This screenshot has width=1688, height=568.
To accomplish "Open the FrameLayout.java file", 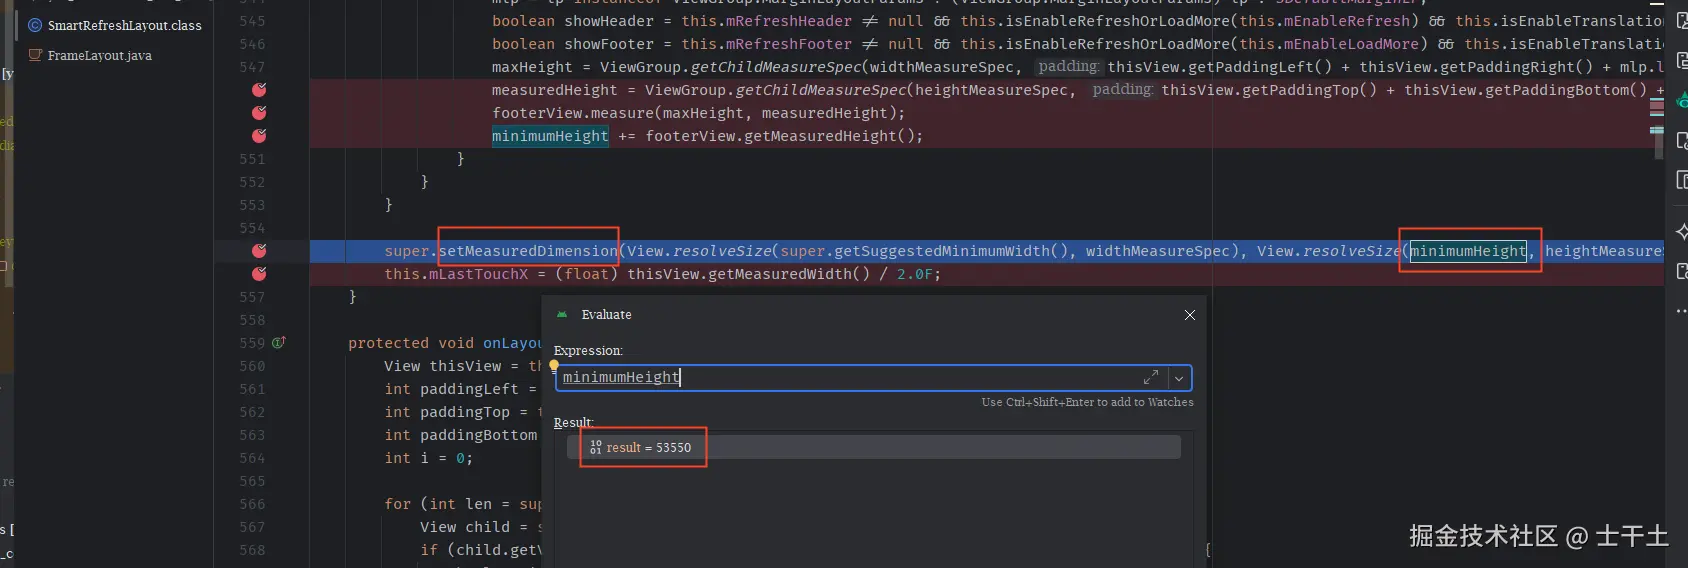I will point(100,55).
